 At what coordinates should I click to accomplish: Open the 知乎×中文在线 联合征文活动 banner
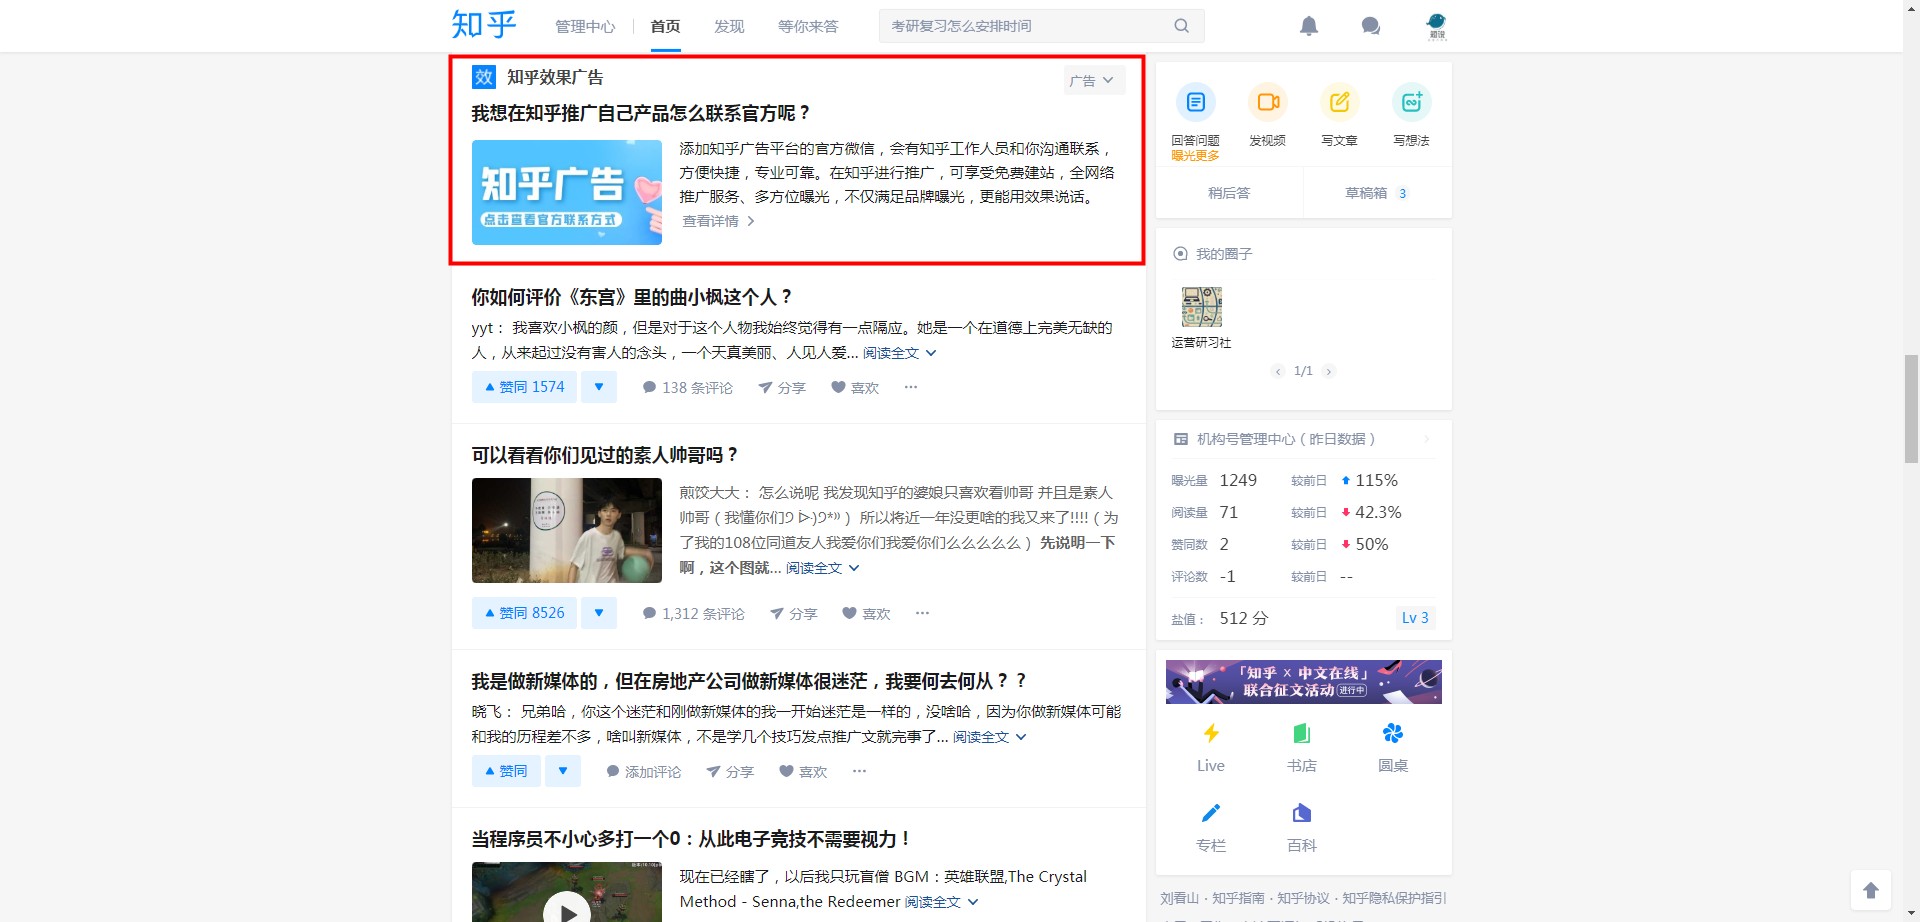point(1304,682)
